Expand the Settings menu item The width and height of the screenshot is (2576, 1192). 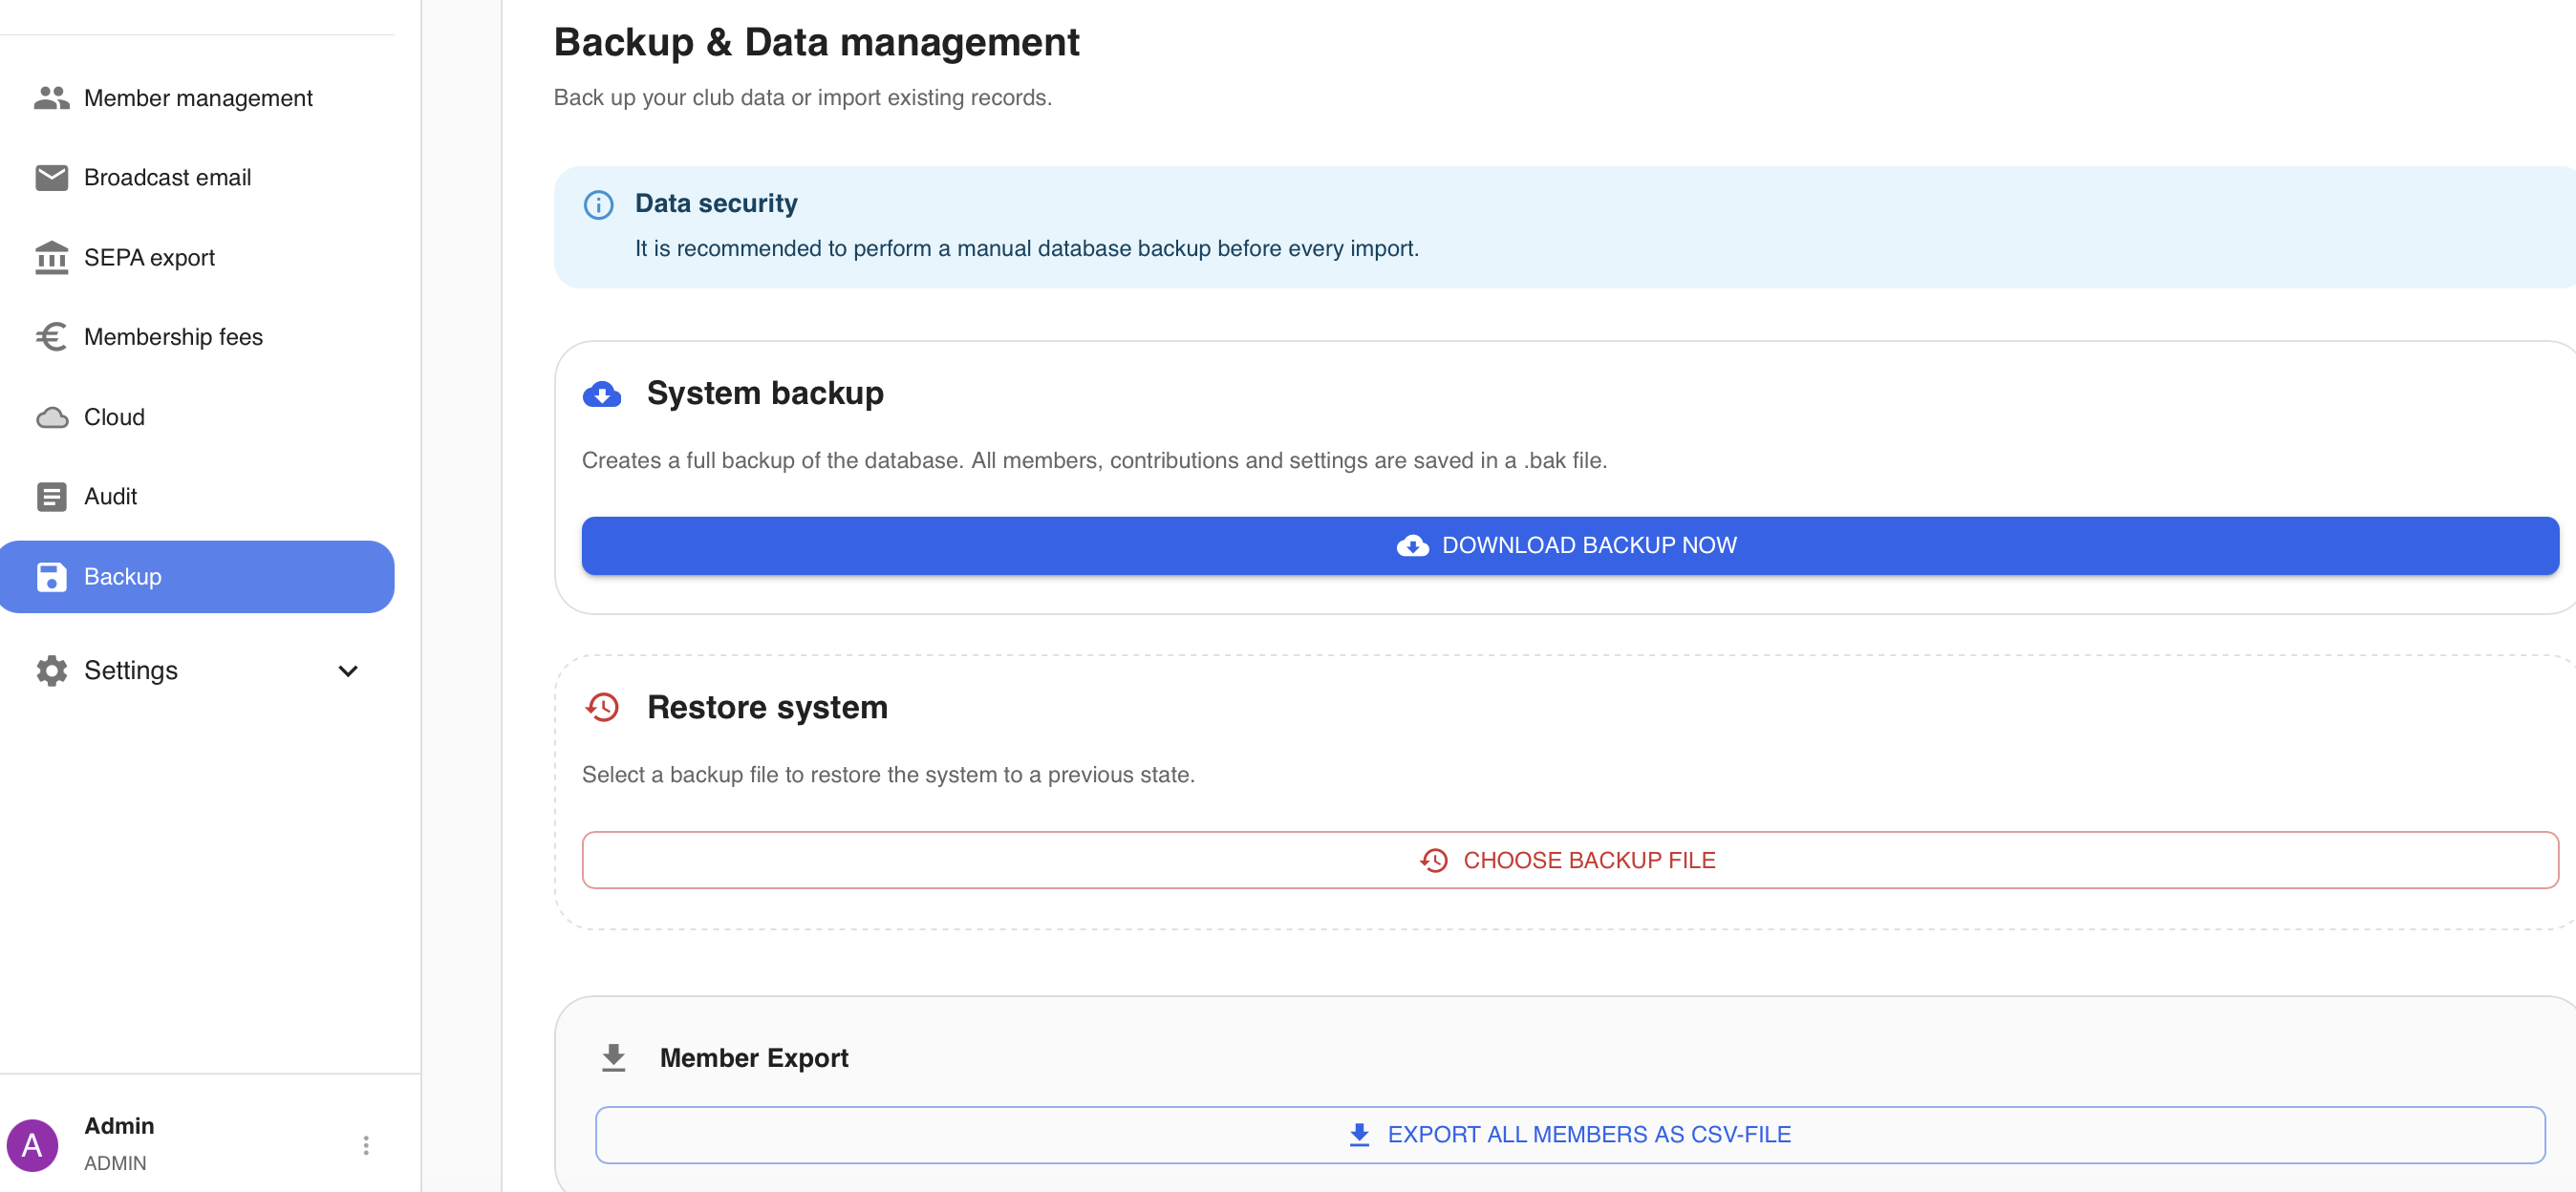click(197, 670)
